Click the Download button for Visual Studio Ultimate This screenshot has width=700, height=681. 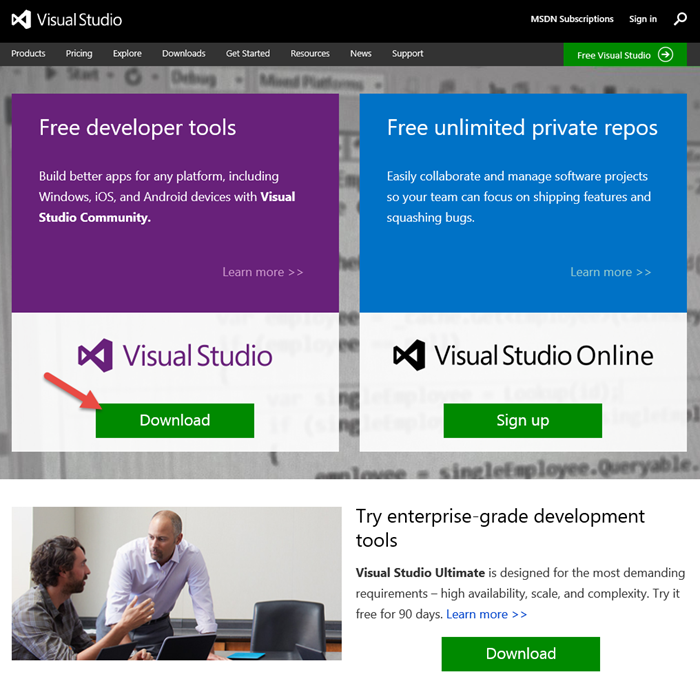point(520,654)
